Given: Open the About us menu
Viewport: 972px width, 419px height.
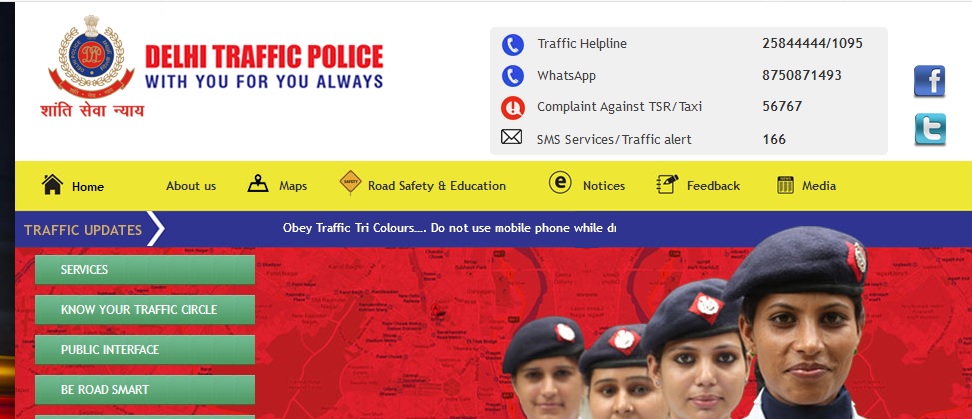Looking at the screenshot, I should (191, 186).
